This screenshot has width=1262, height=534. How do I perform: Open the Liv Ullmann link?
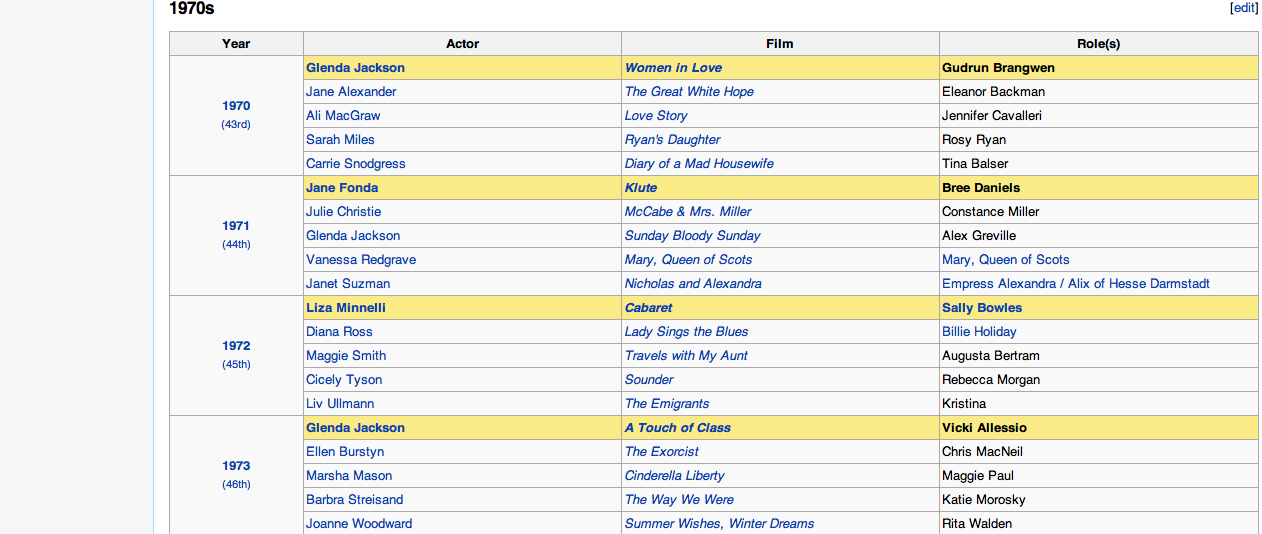340,404
